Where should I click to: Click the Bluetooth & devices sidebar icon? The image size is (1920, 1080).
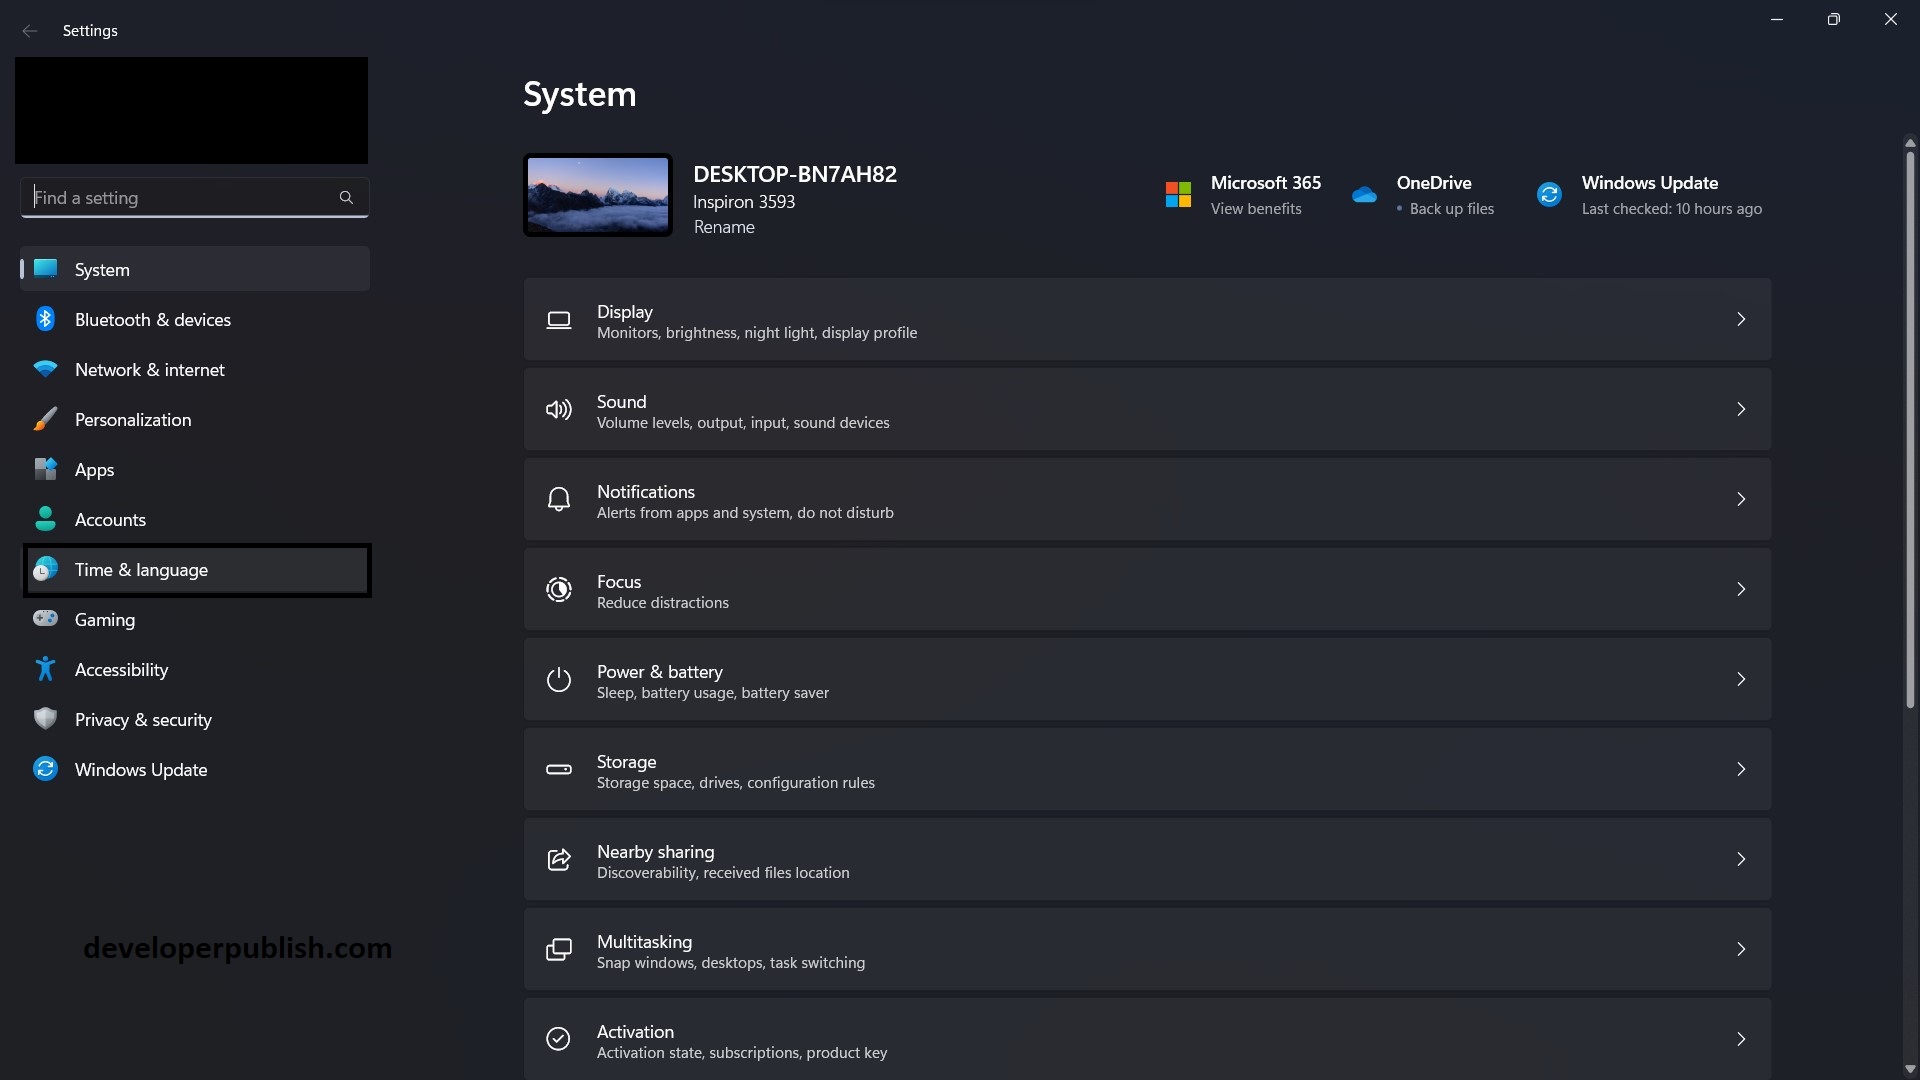coord(45,319)
